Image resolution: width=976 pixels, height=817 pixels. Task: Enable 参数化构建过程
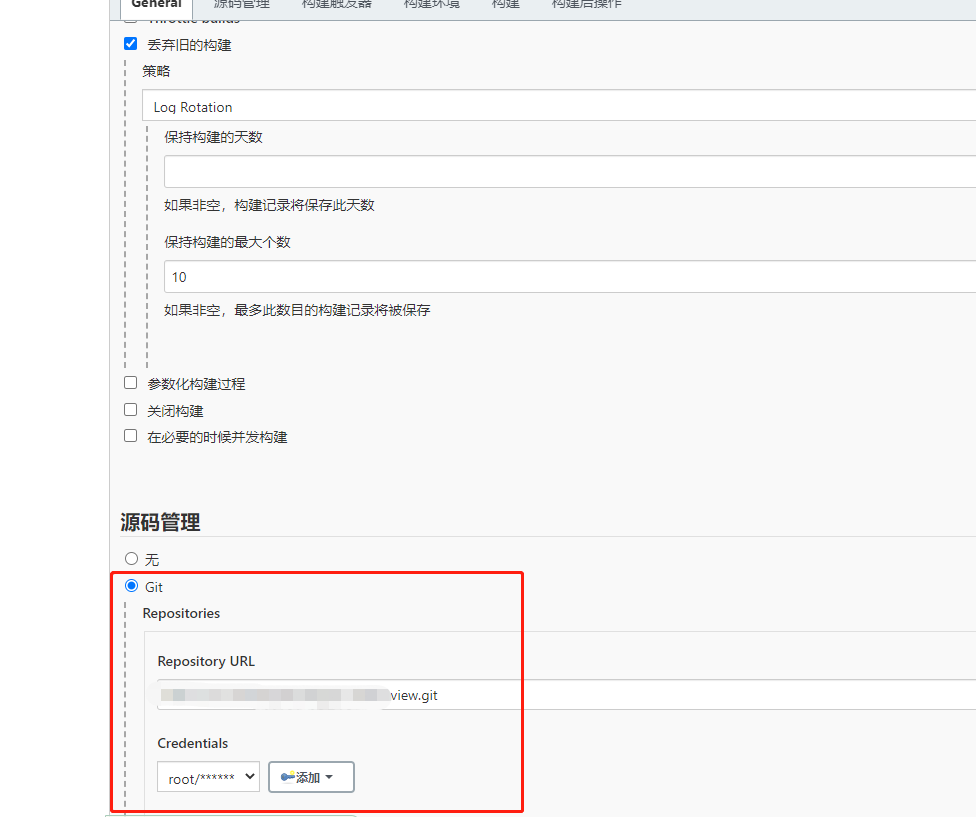click(130, 382)
